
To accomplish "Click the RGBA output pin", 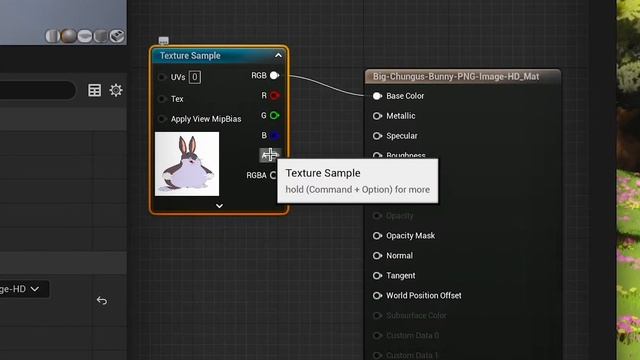I will click(273, 175).
